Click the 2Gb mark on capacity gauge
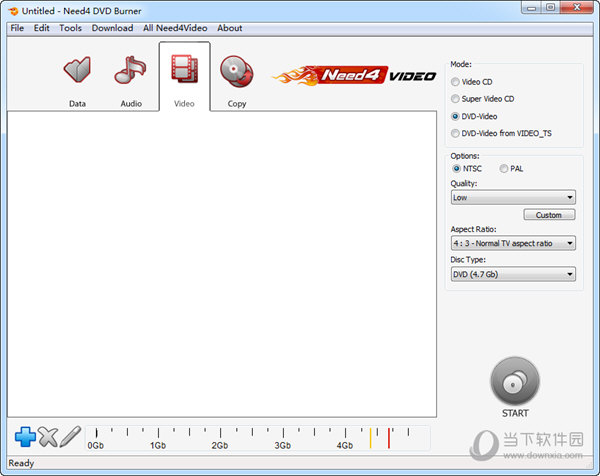Screen dimensions: 600x476 tap(220, 445)
